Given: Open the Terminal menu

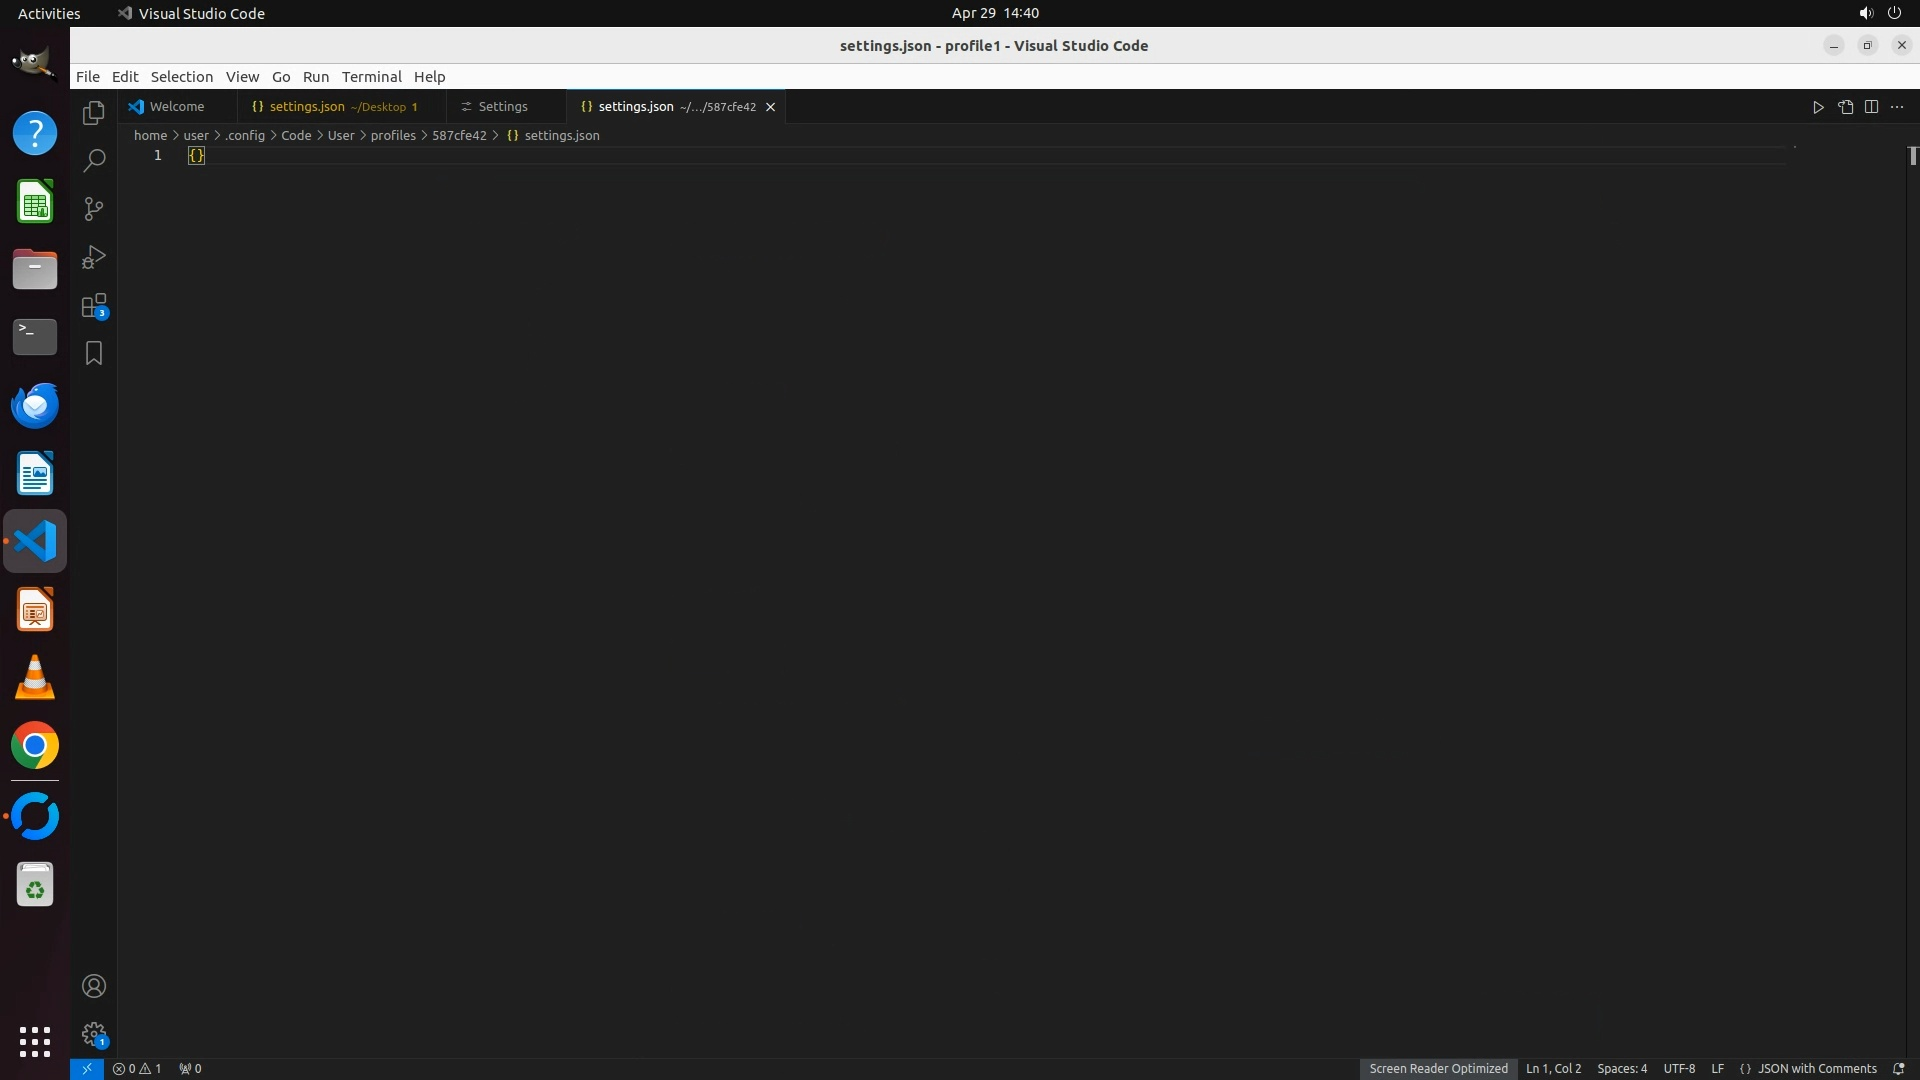Looking at the screenshot, I should (x=371, y=77).
